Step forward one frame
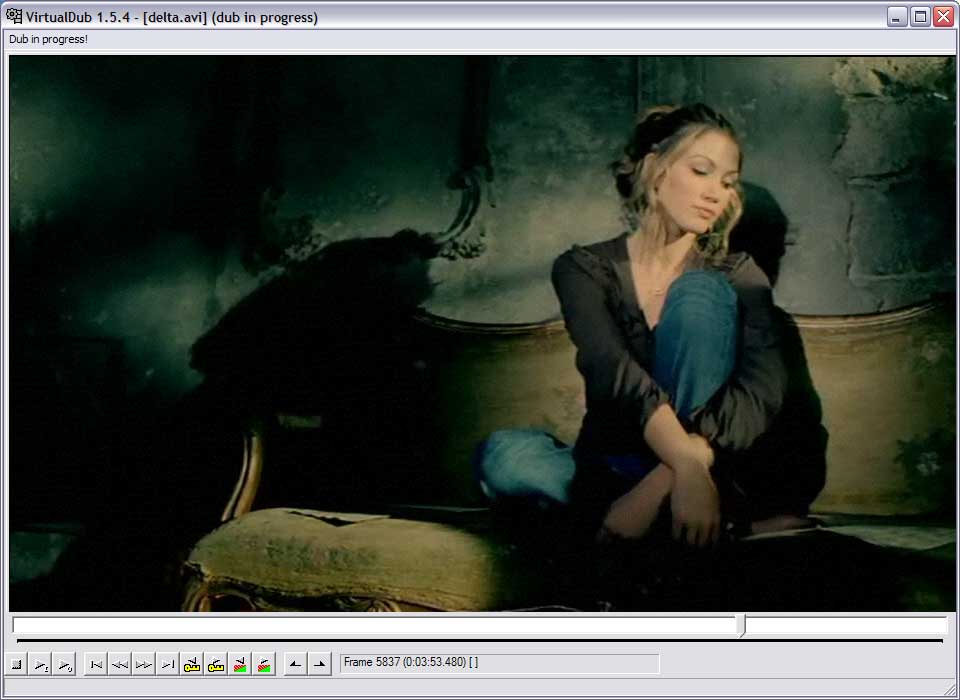960x700 pixels. 144,664
